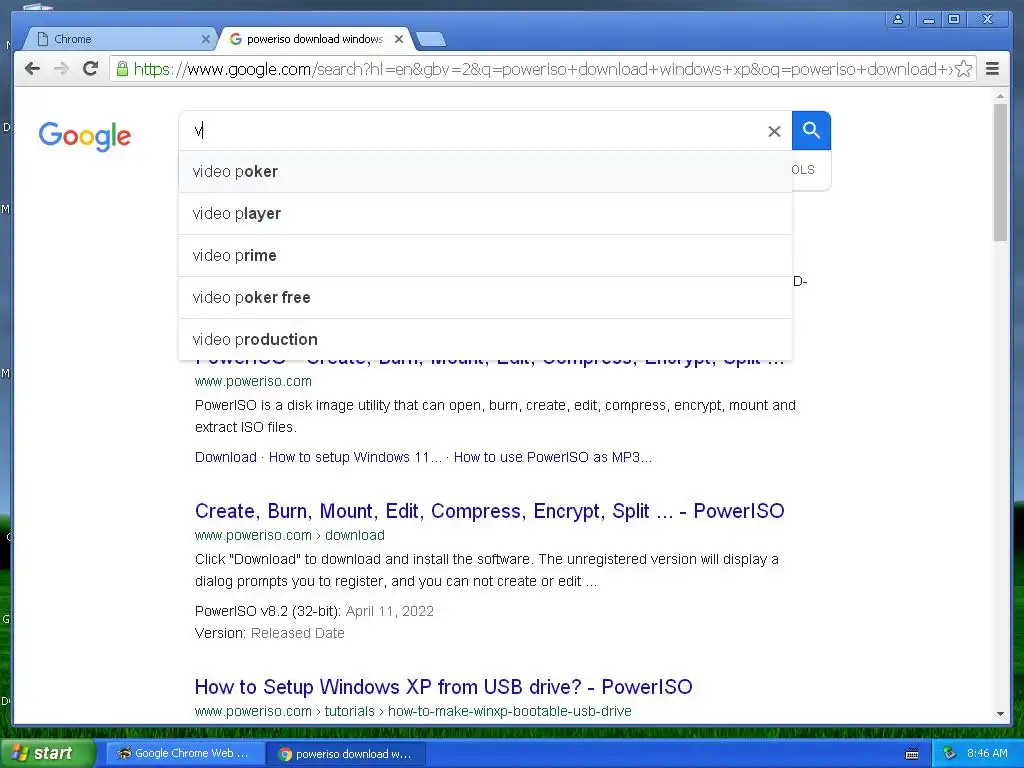Screen dimensions: 1024x768
Task: Open the Download sitelink
Action: 225,457
